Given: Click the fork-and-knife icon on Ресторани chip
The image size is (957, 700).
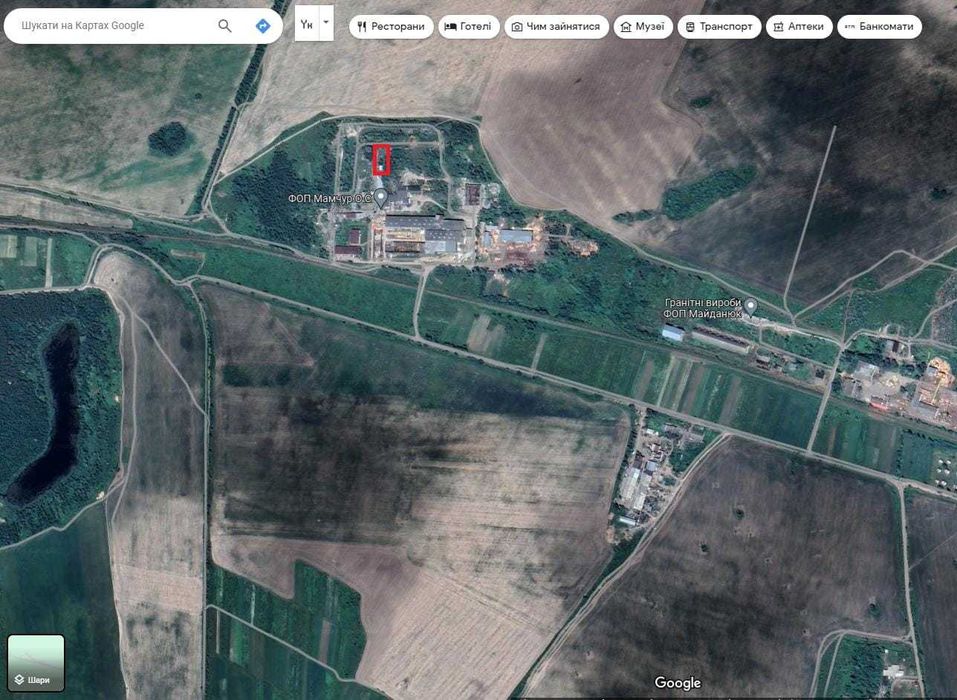Looking at the screenshot, I should tap(362, 26).
